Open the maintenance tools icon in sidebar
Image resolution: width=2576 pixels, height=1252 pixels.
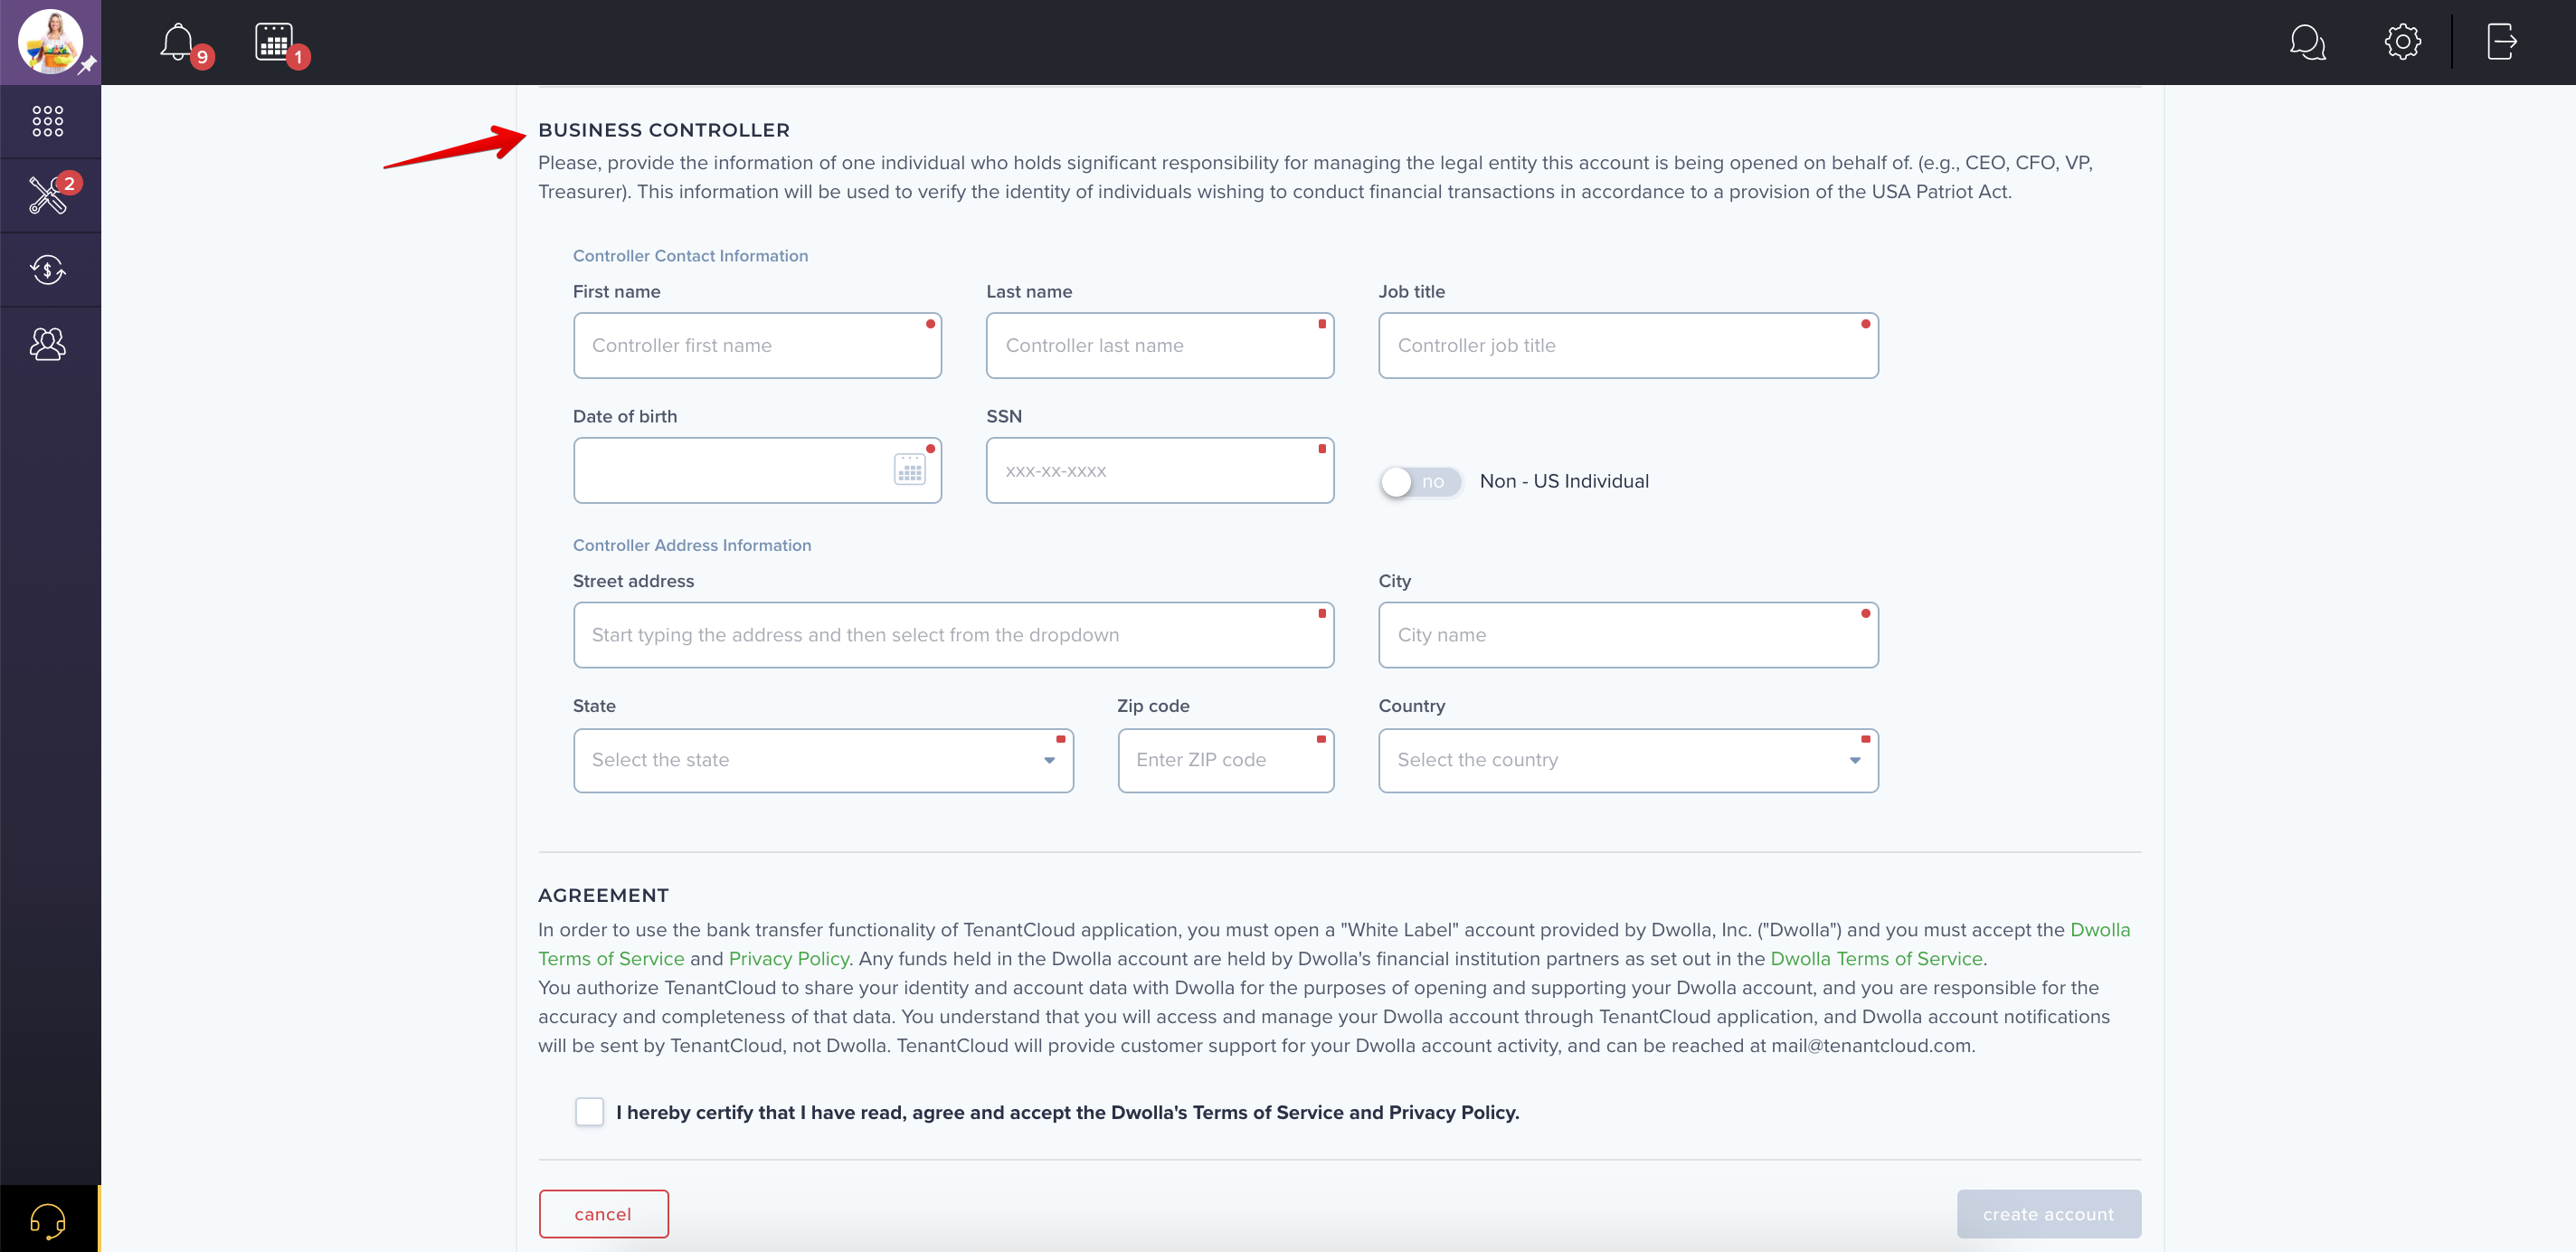(x=48, y=195)
